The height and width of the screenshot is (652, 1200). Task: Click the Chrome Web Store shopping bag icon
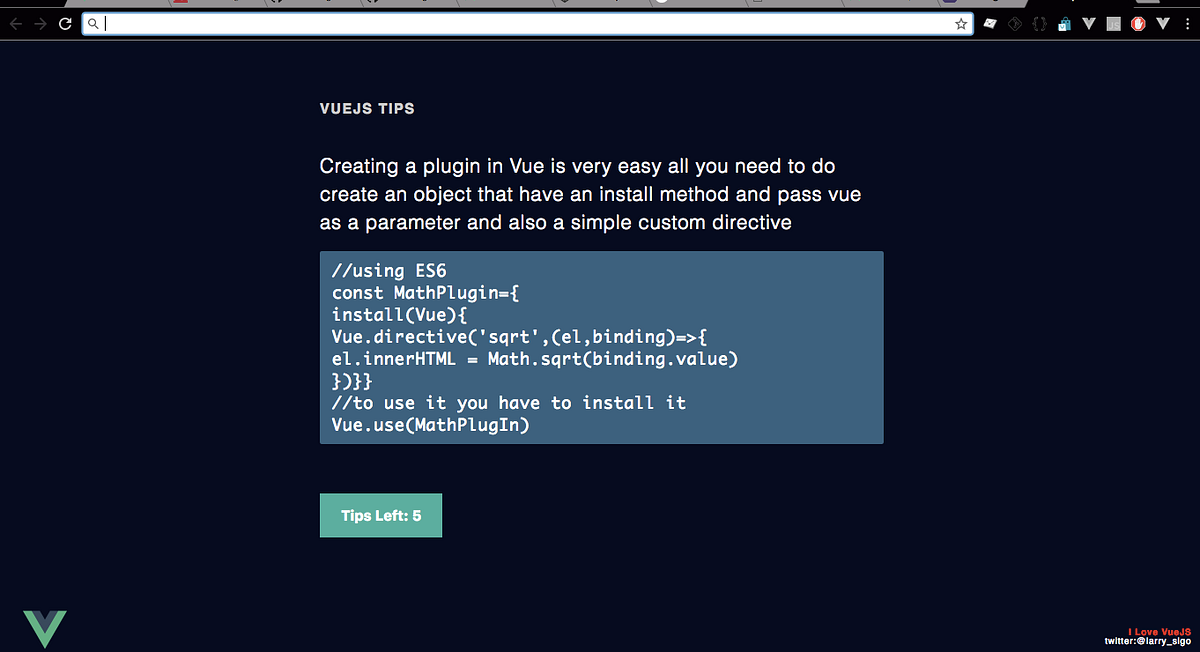click(x=1064, y=23)
